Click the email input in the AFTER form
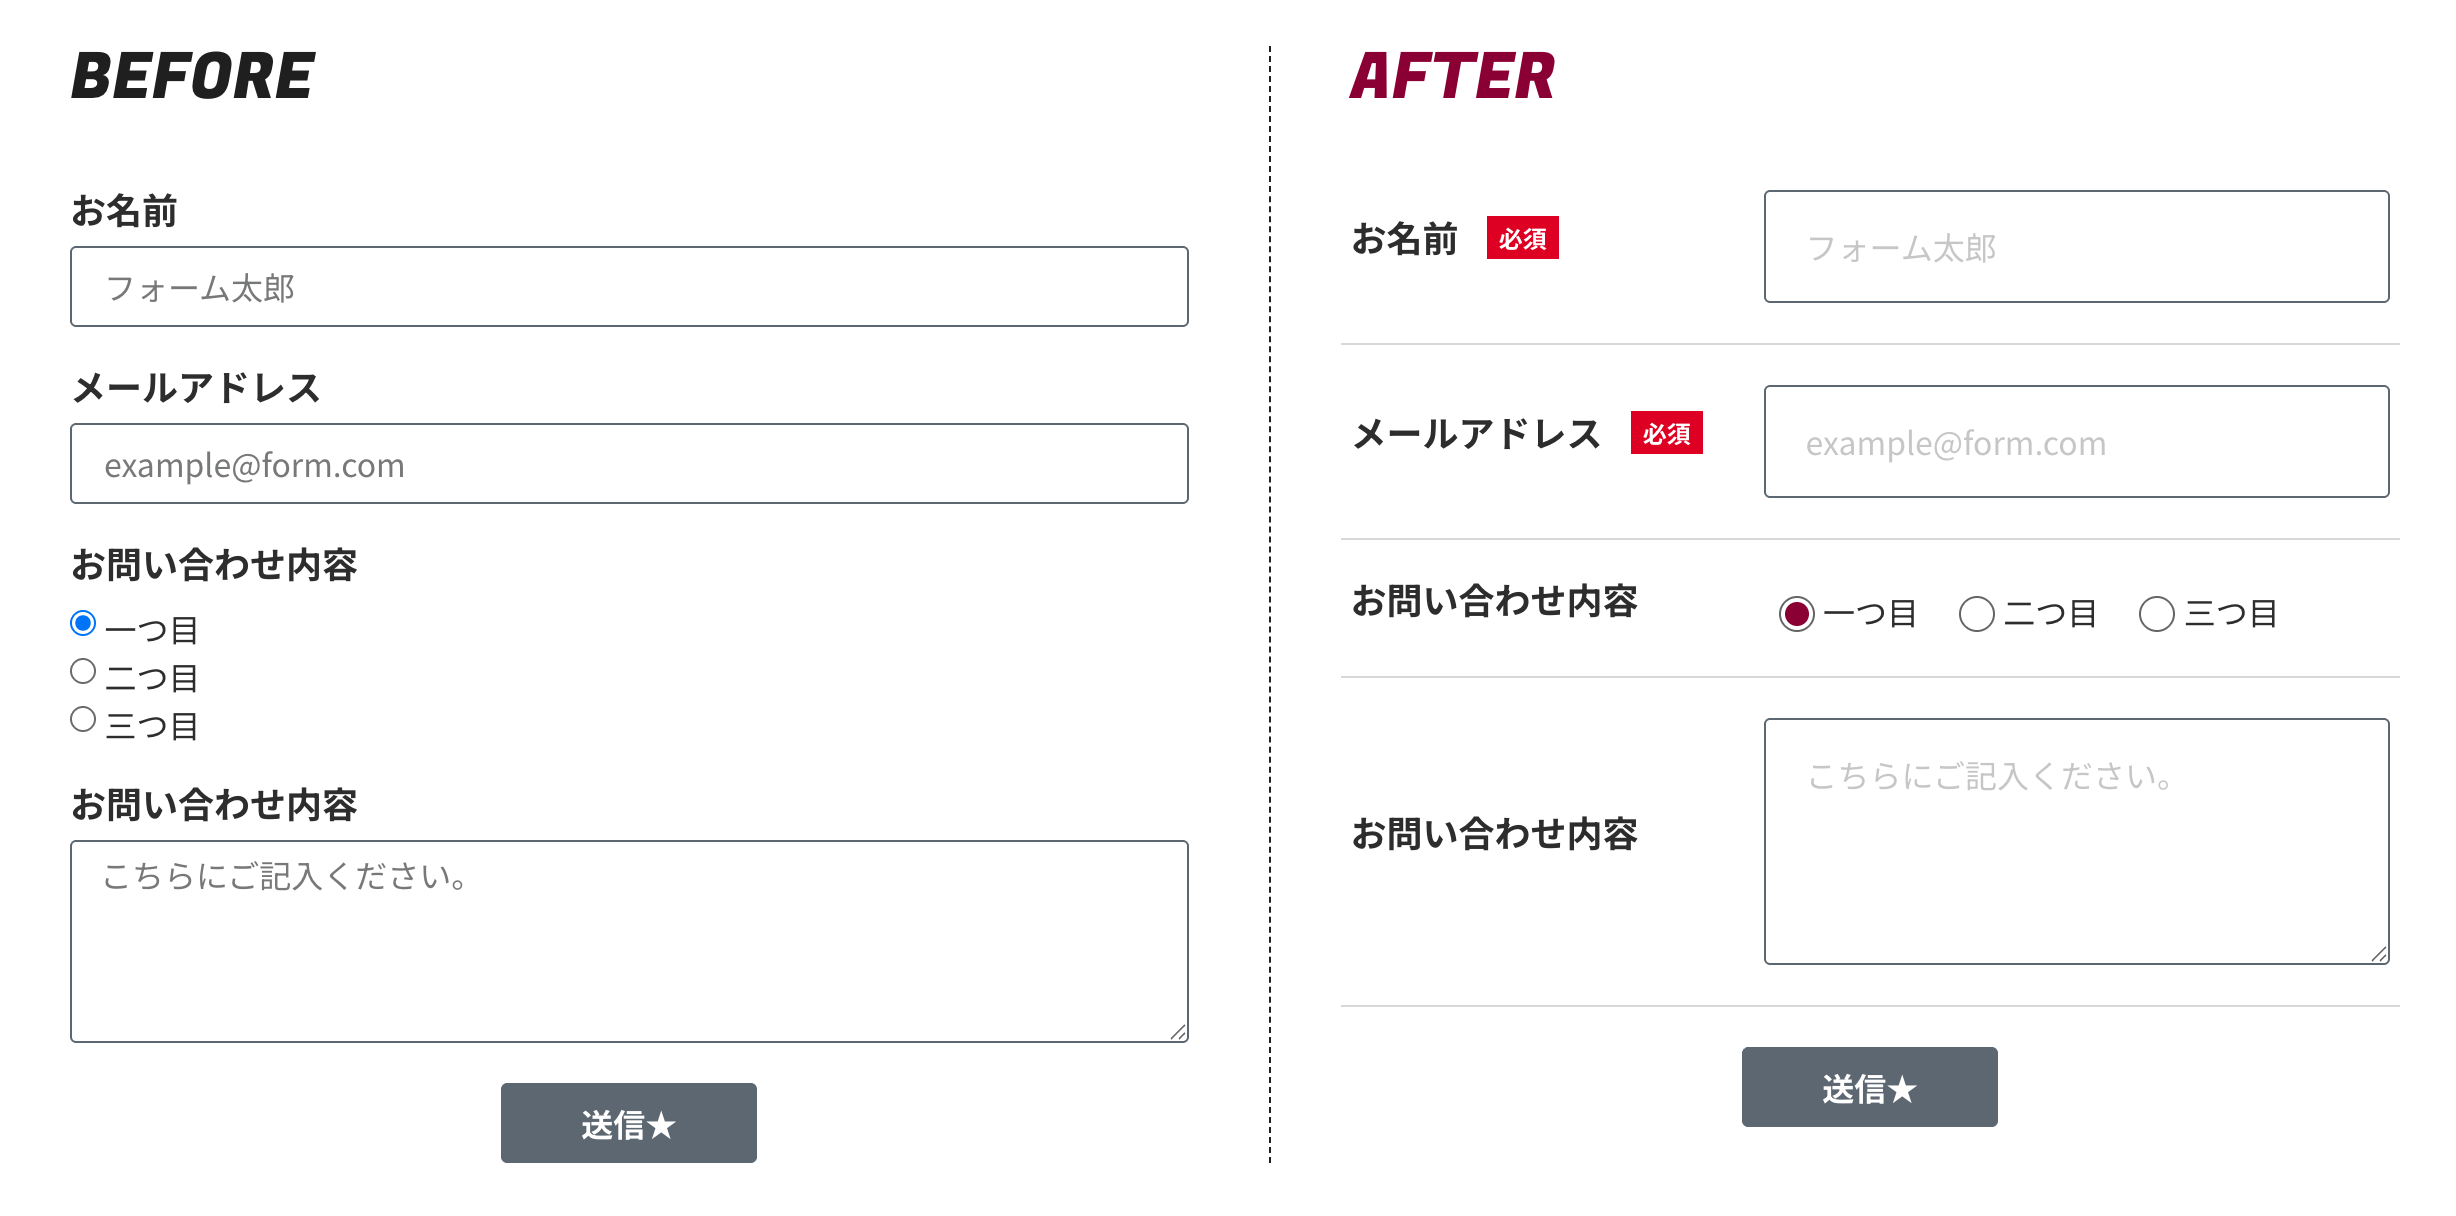2456x1216 pixels. (x=2076, y=442)
